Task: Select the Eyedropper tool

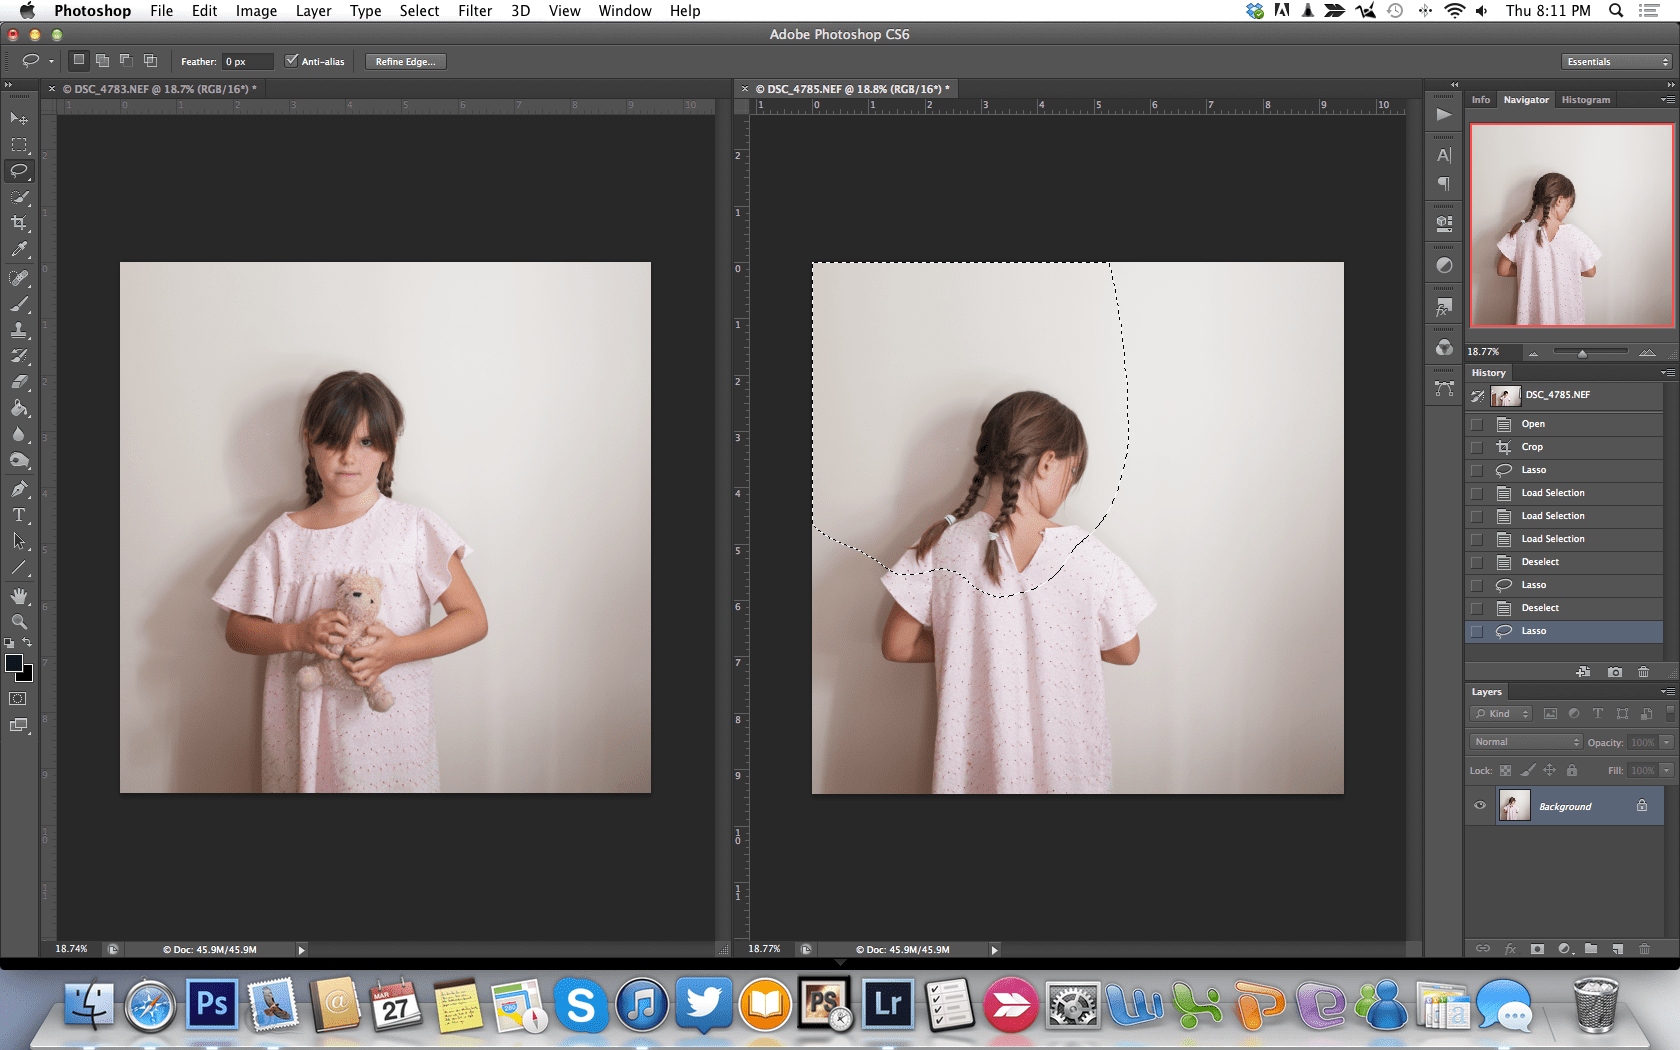Action: 19,250
